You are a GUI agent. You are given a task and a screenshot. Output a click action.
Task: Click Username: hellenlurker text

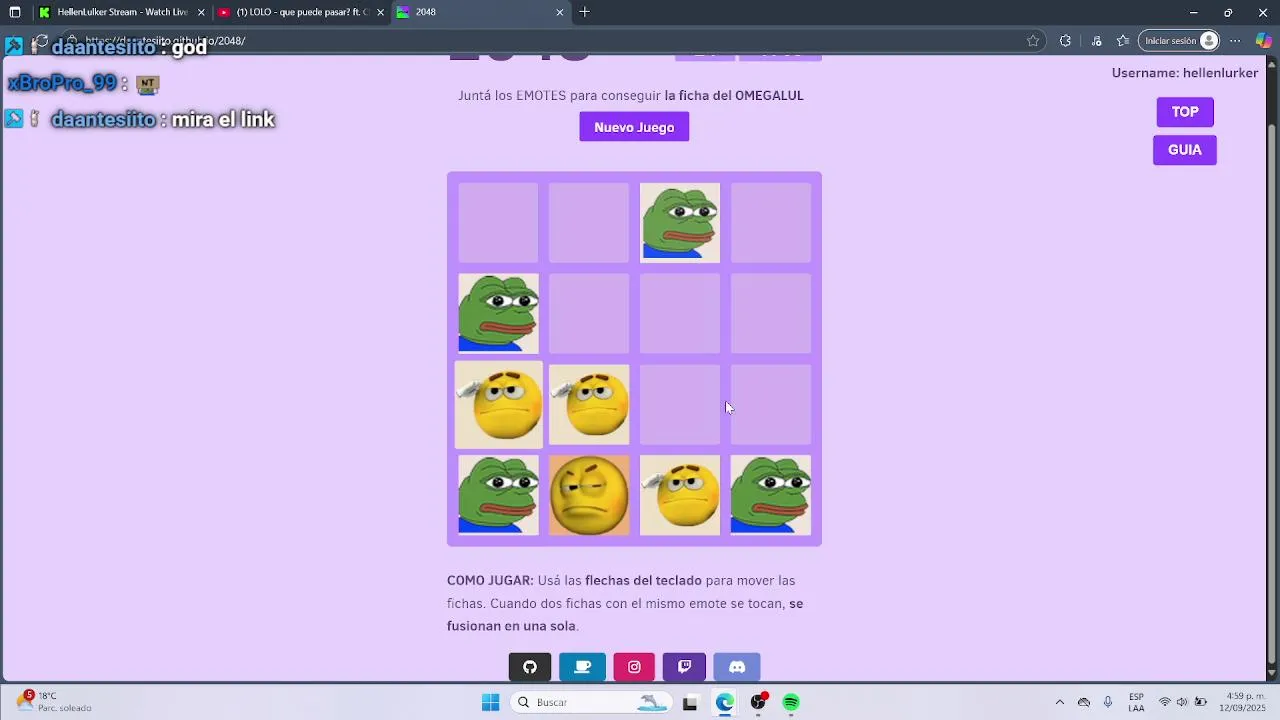(1185, 73)
